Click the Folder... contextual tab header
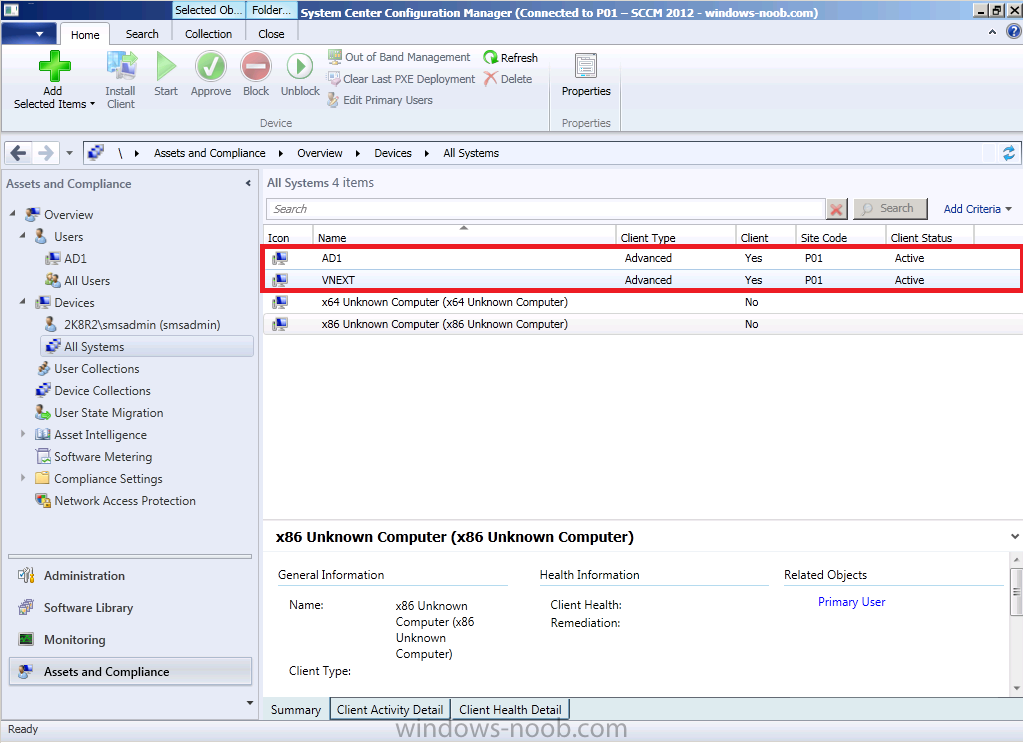Viewport: 1023px width, 743px height. tap(271, 10)
